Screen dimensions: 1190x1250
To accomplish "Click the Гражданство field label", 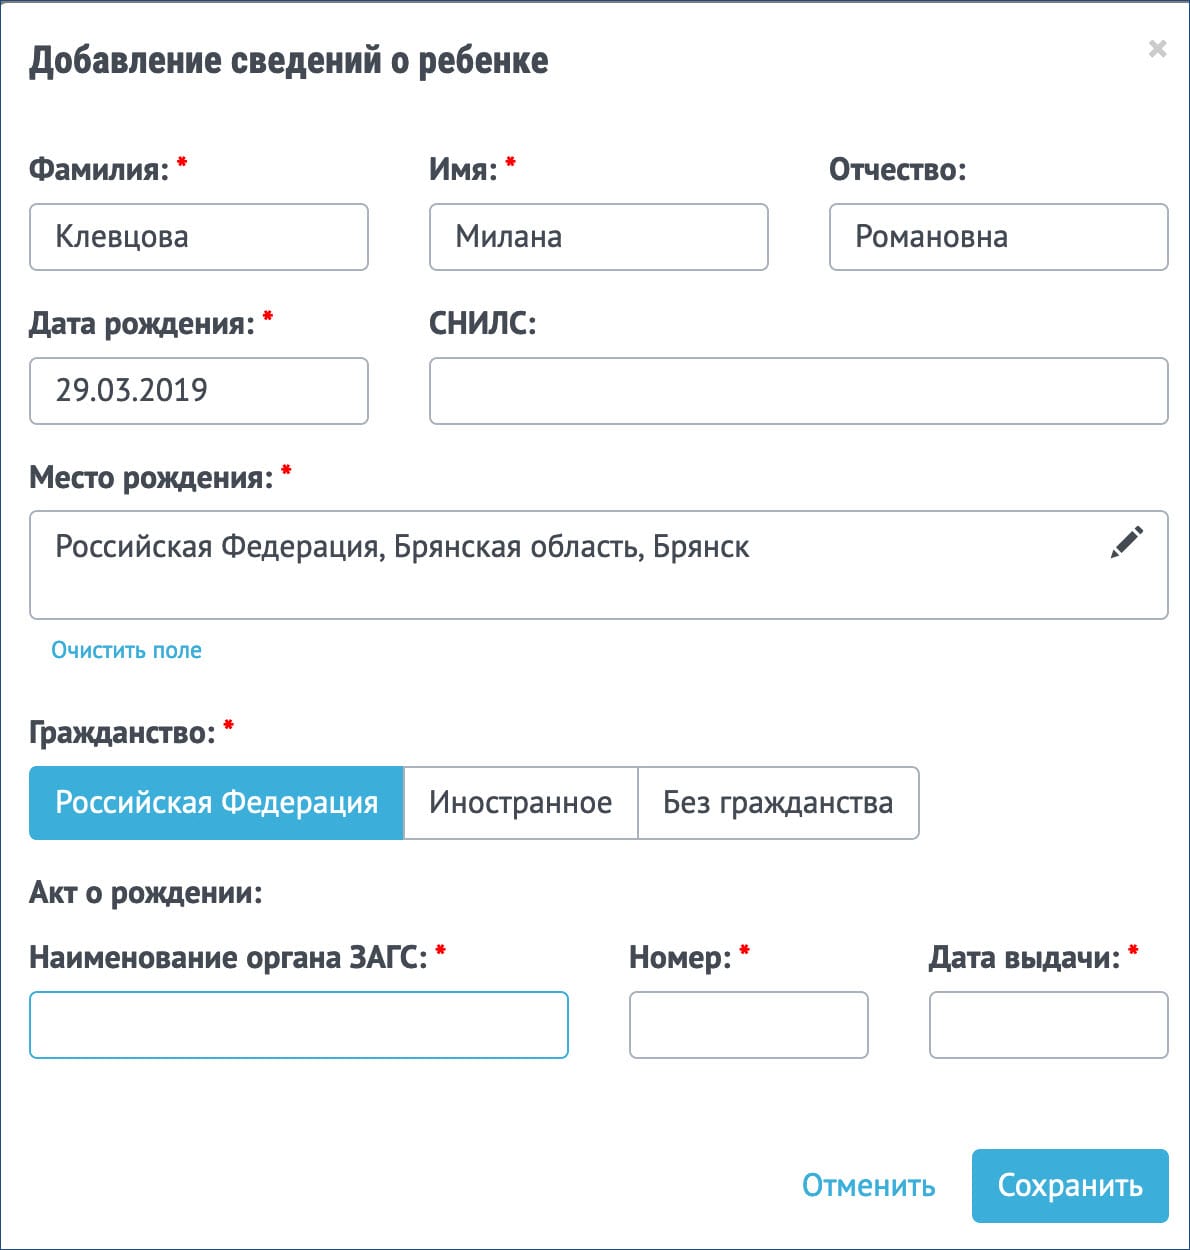I will [x=122, y=733].
